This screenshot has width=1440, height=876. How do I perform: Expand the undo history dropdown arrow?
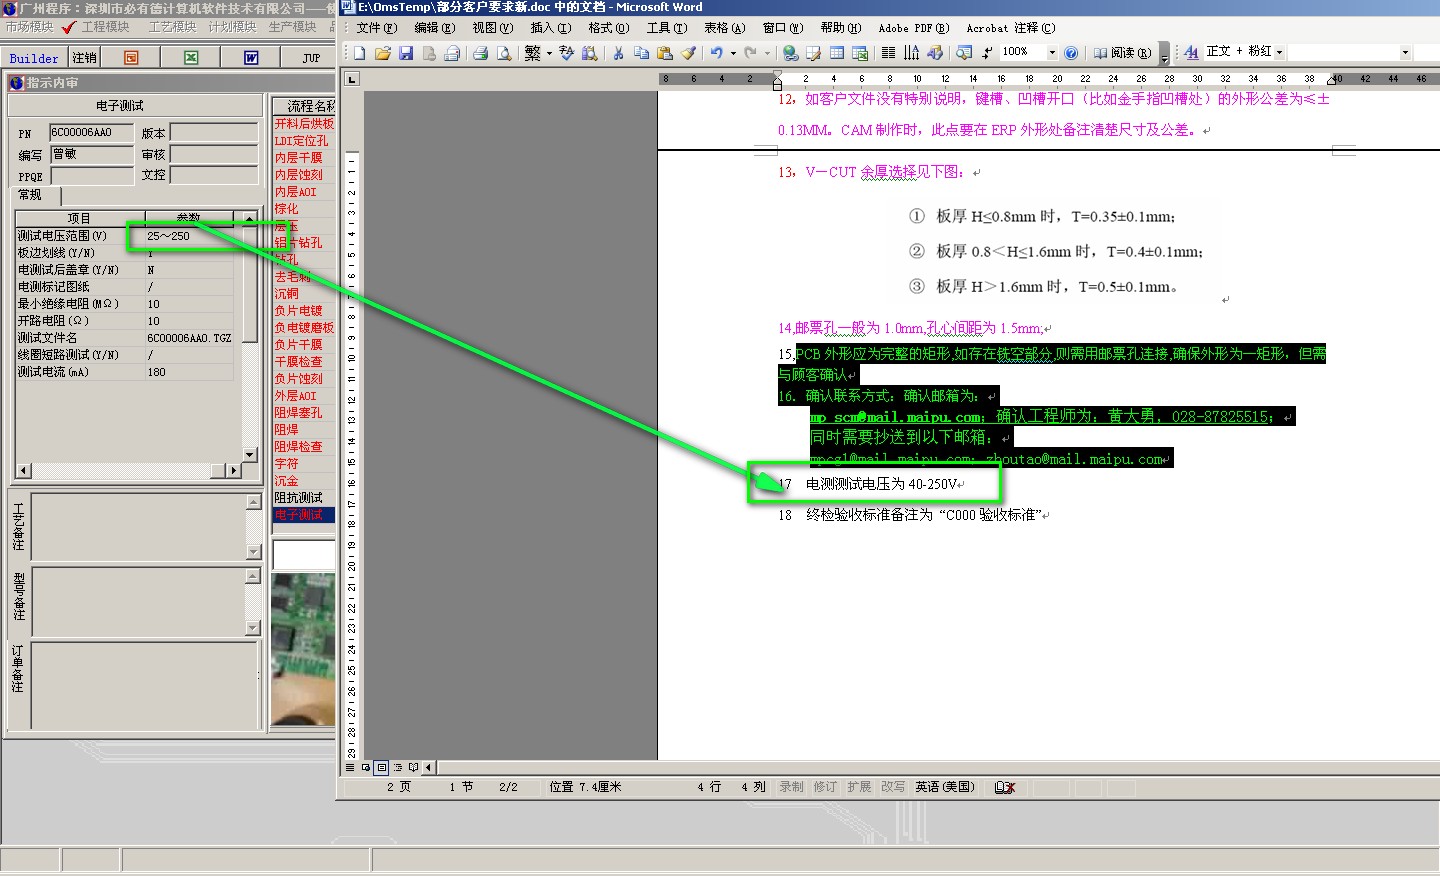point(733,53)
